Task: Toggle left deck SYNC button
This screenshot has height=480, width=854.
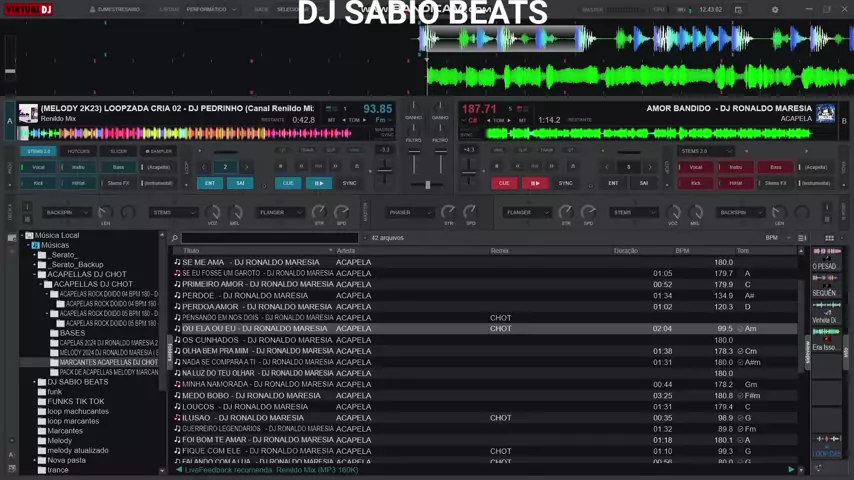Action: tap(349, 183)
